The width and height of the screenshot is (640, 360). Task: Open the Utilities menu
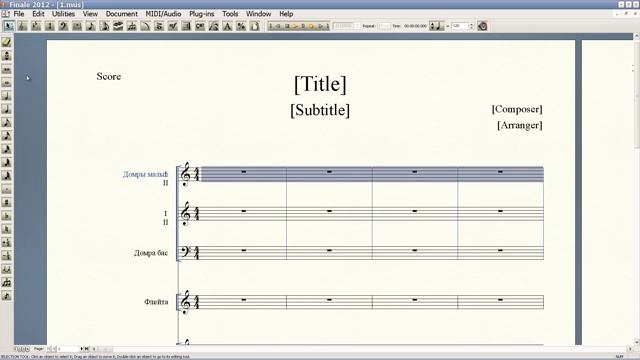[x=63, y=13]
